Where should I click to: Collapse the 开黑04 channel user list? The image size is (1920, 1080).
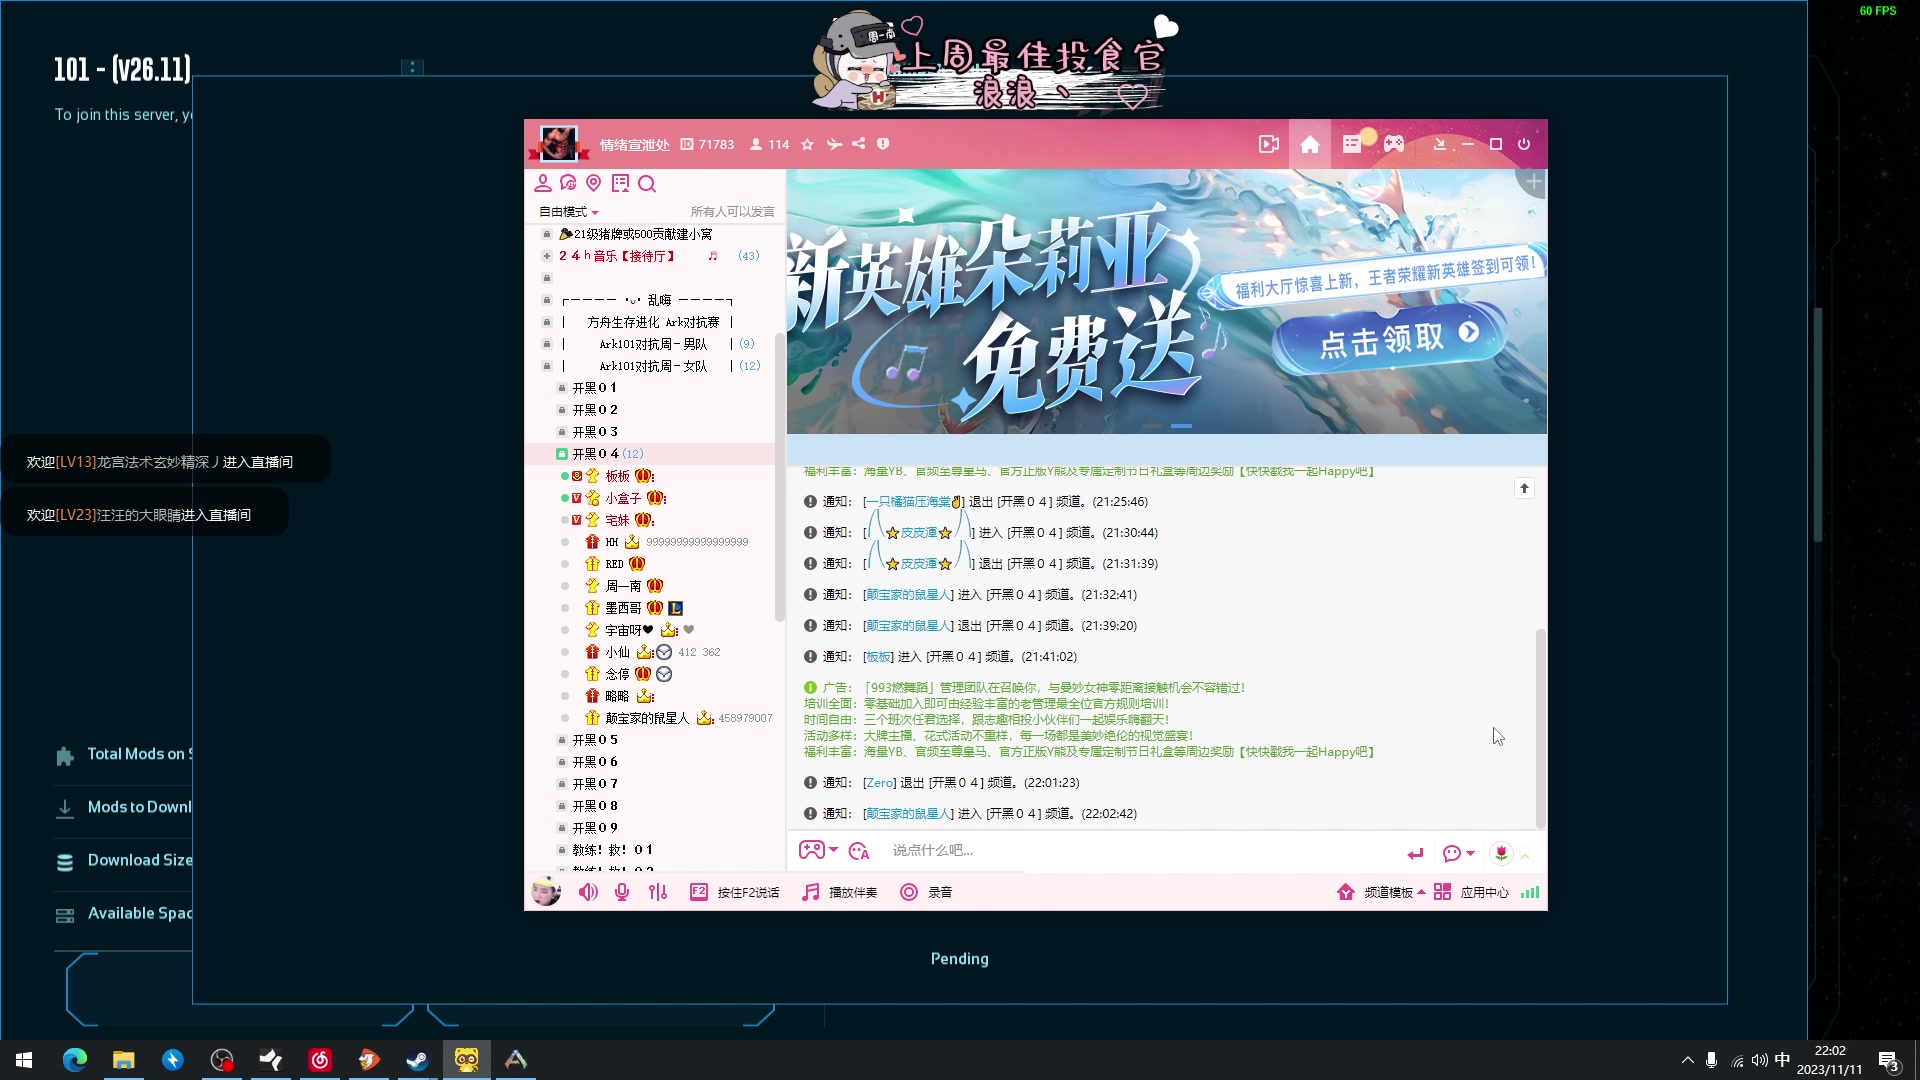[562, 454]
